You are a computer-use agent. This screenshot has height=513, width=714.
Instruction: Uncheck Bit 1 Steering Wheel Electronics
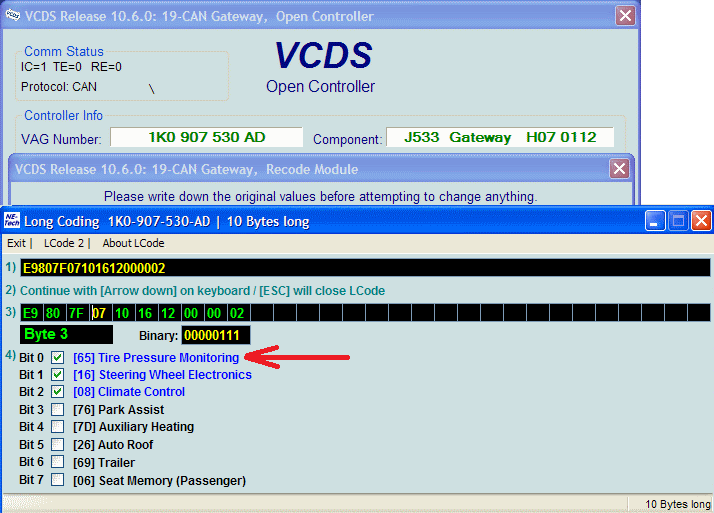coord(57,375)
